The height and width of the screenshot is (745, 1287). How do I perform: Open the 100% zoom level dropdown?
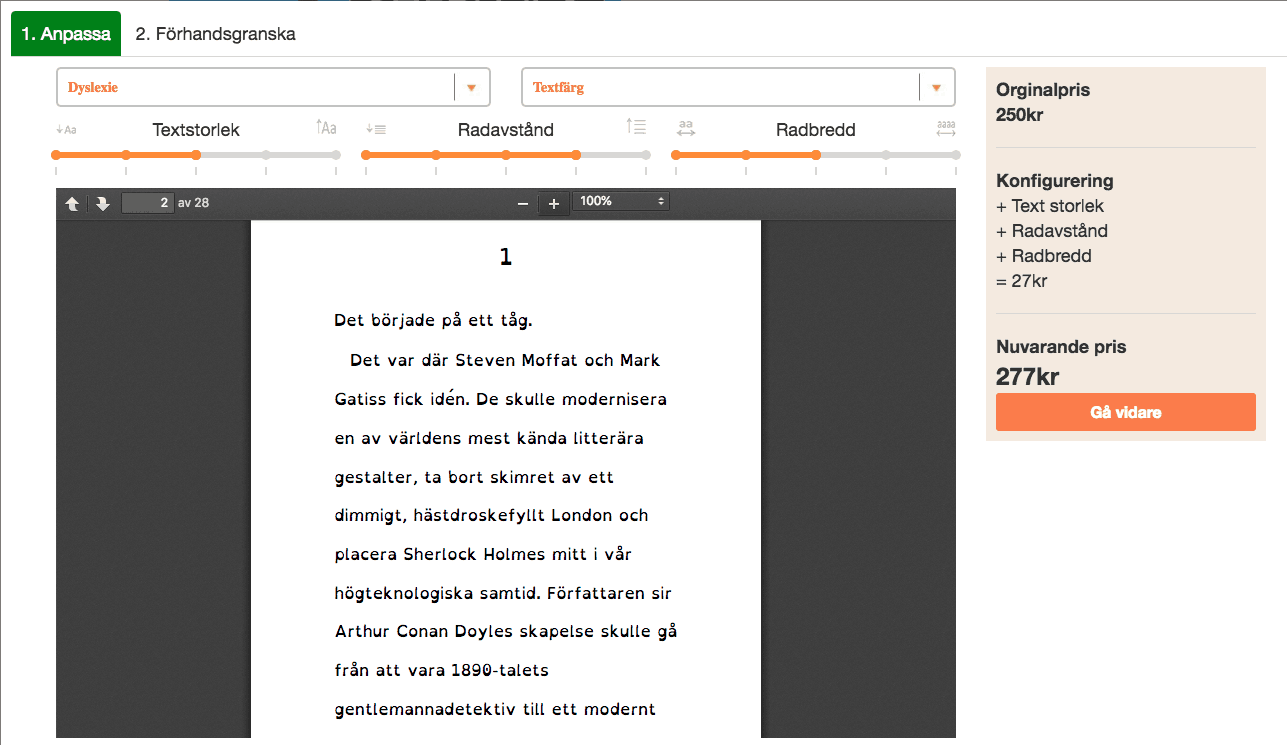[x=621, y=201]
